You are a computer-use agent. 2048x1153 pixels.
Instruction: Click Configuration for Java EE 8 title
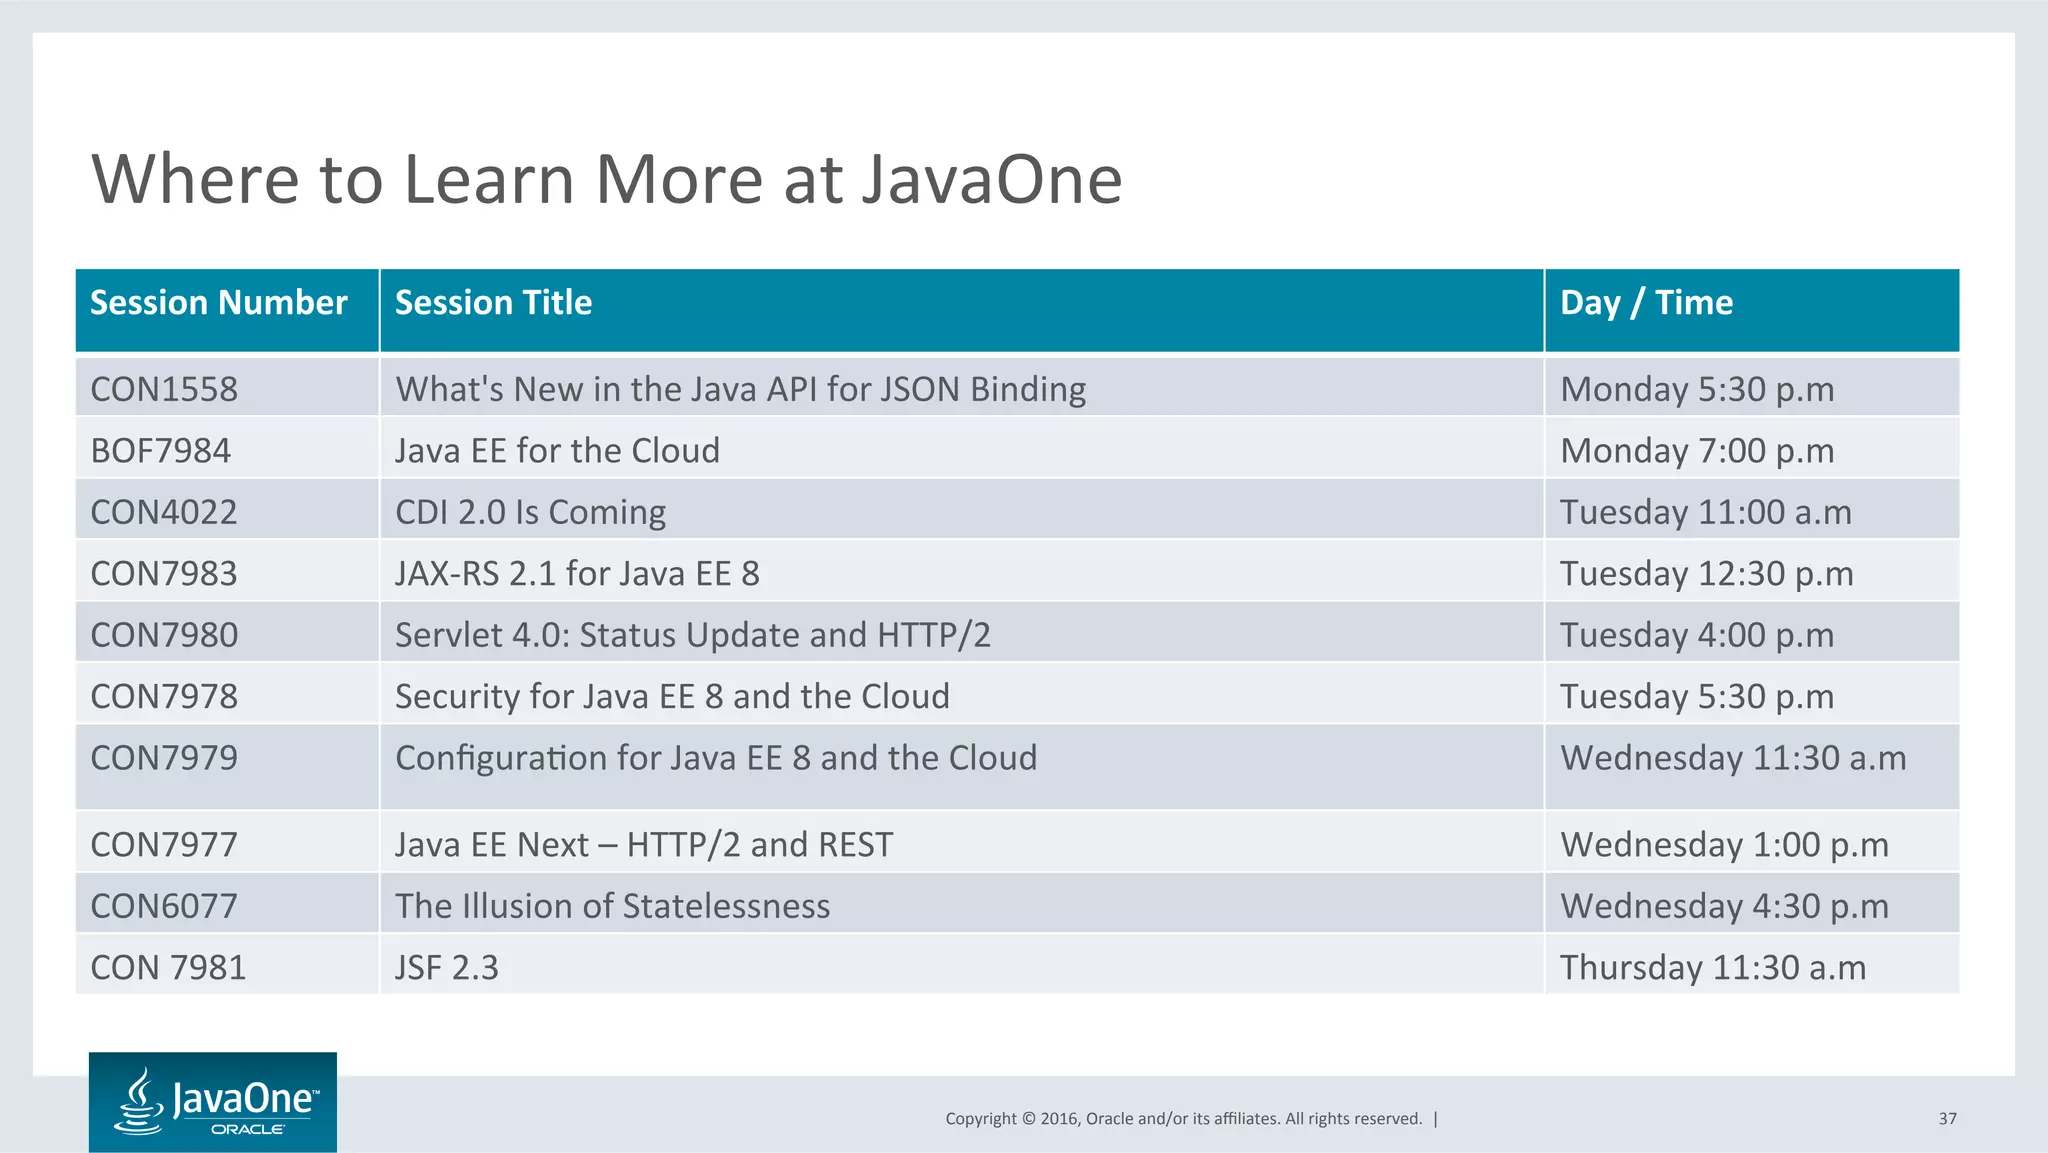pyautogui.click(x=716, y=758)
